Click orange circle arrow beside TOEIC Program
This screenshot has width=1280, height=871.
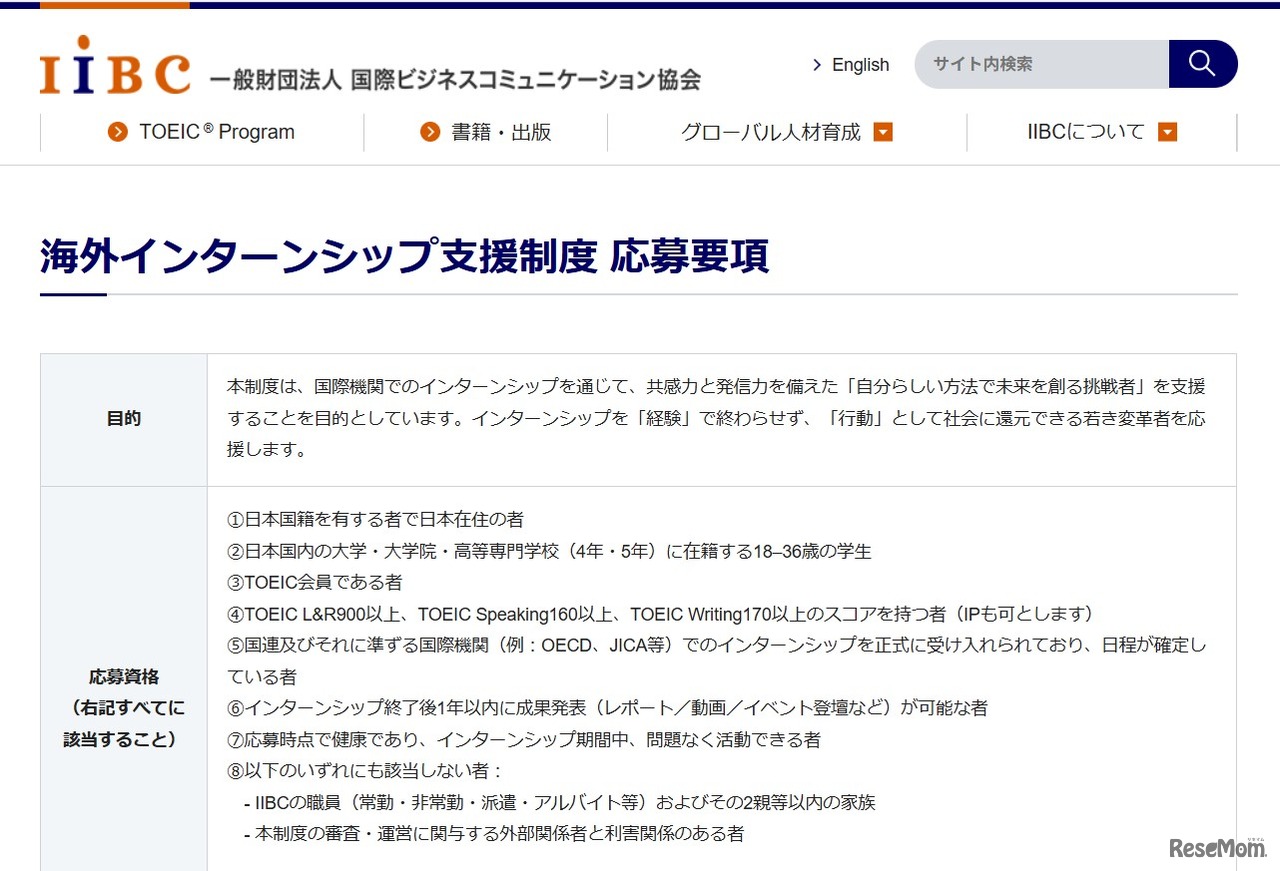(x=118, y=131)
